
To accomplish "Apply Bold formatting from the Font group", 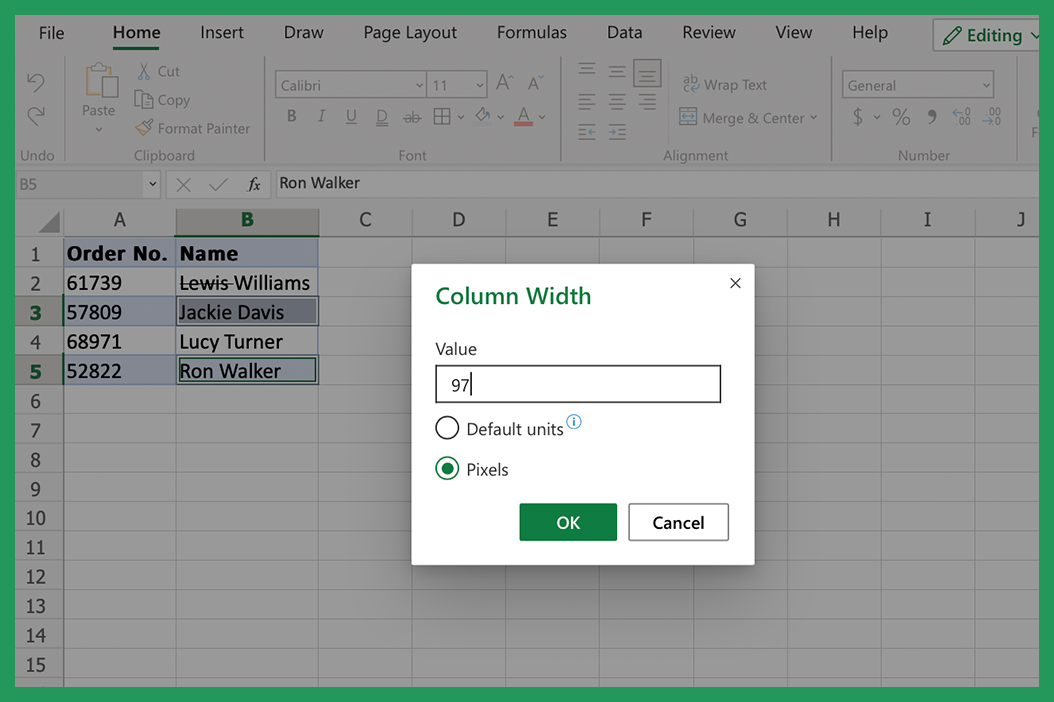I will click(291, 117).
